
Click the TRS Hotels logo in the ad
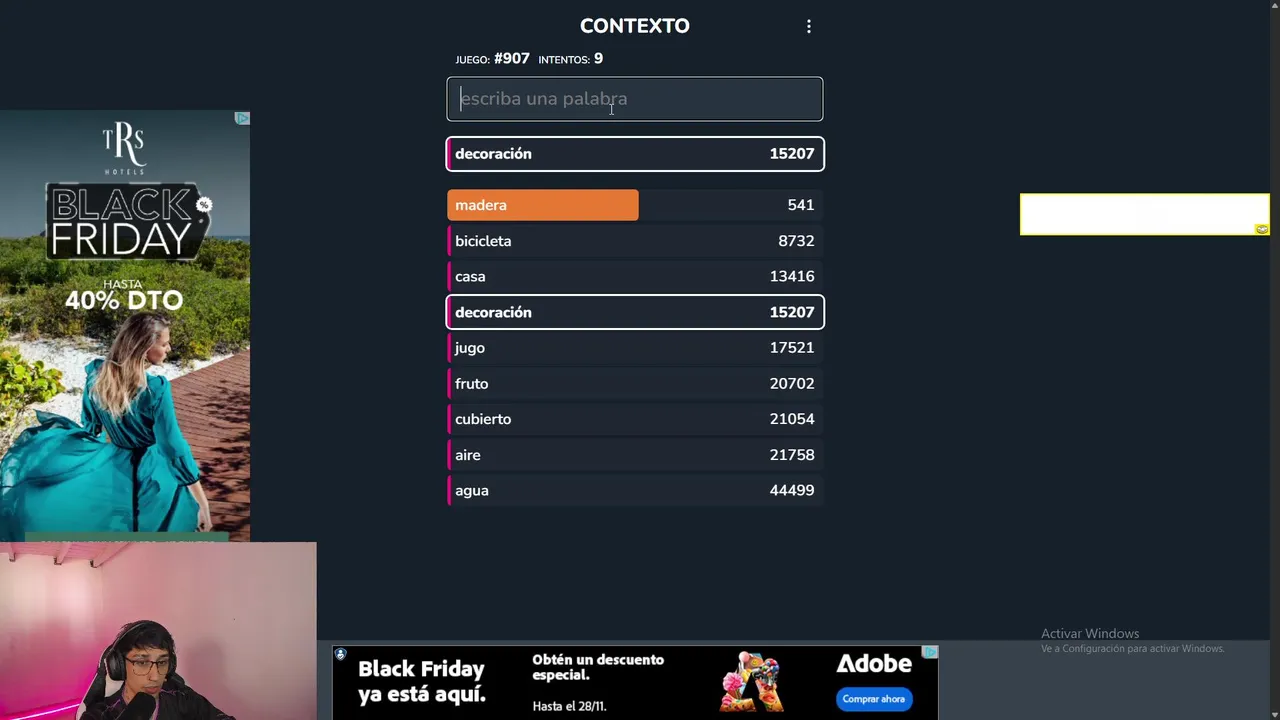124,148
